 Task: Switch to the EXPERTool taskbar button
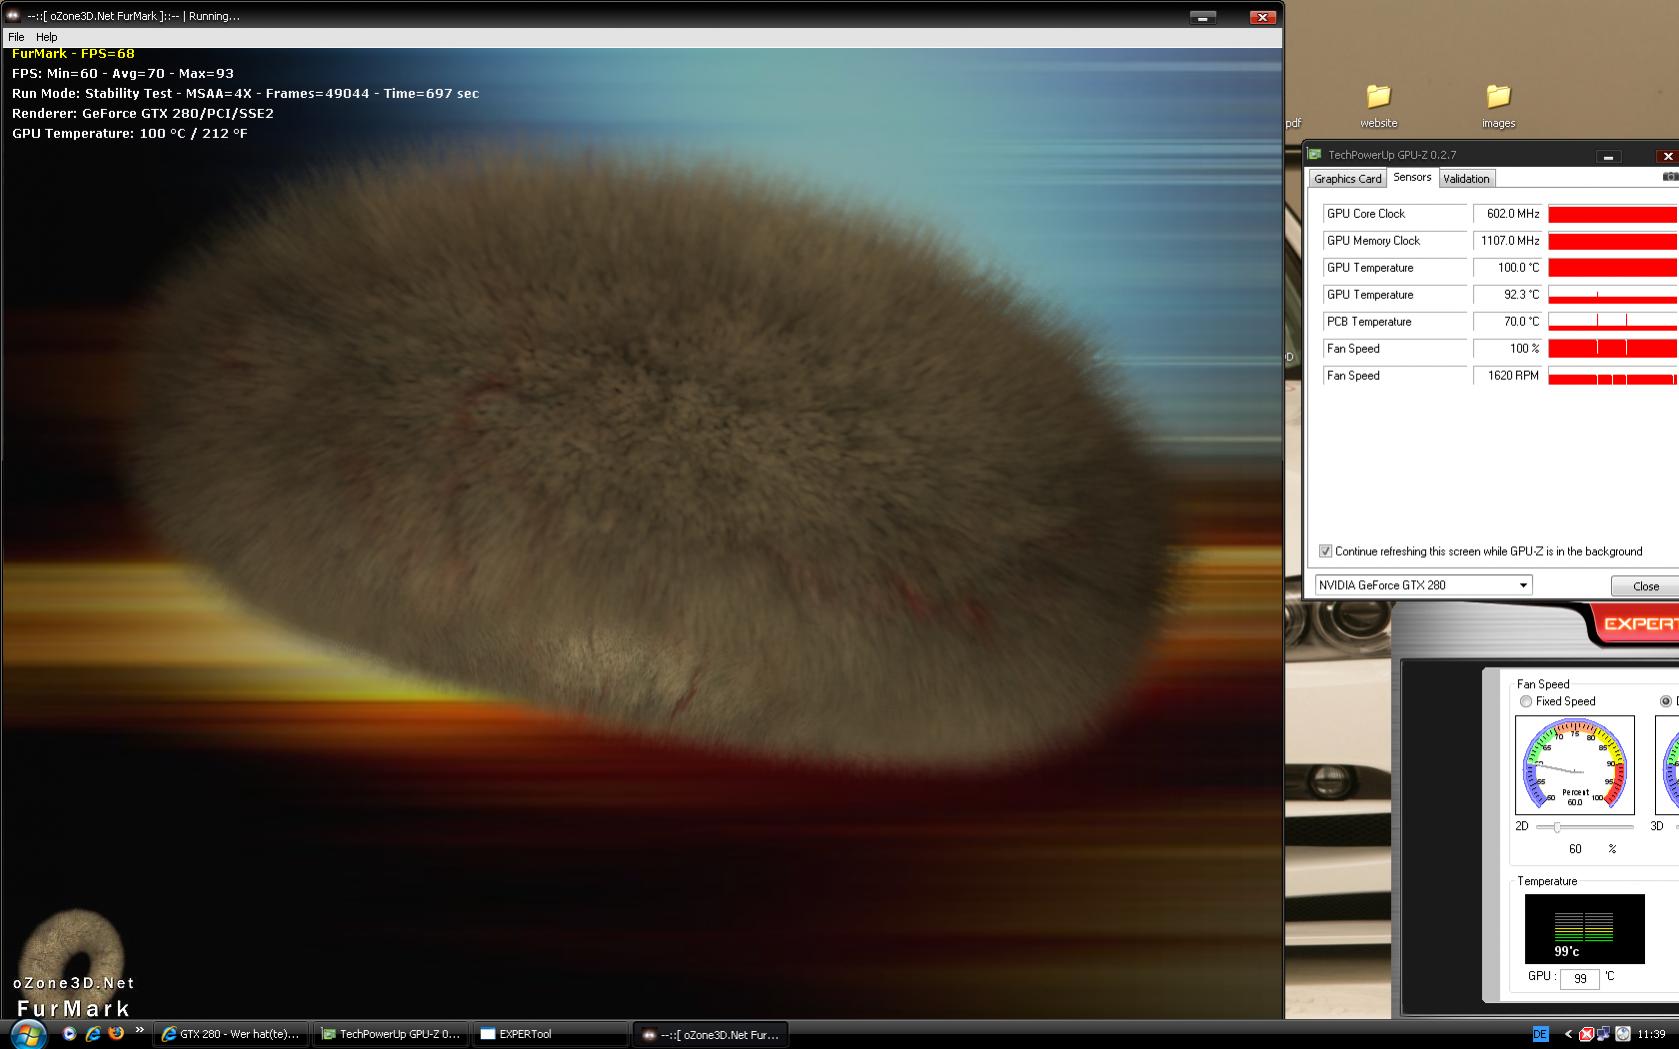(550, 1034)
